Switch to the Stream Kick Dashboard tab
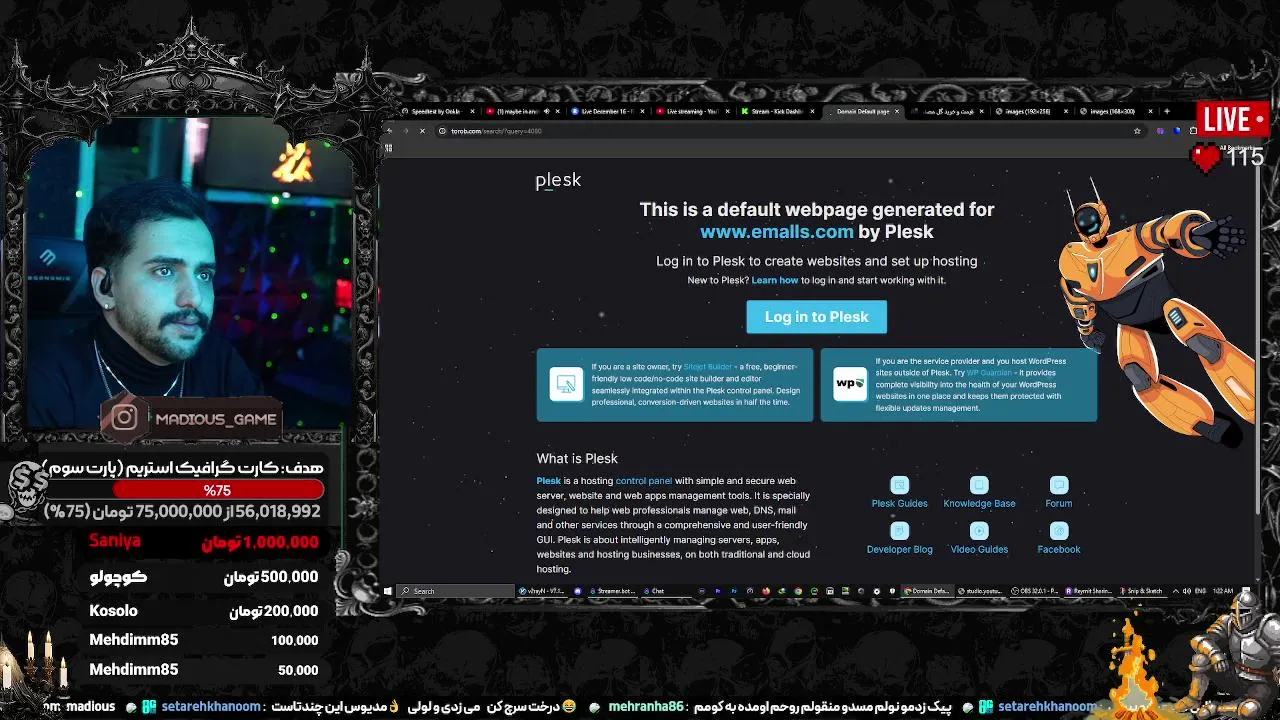This screenshot has height=720, width=1280. 777,111
